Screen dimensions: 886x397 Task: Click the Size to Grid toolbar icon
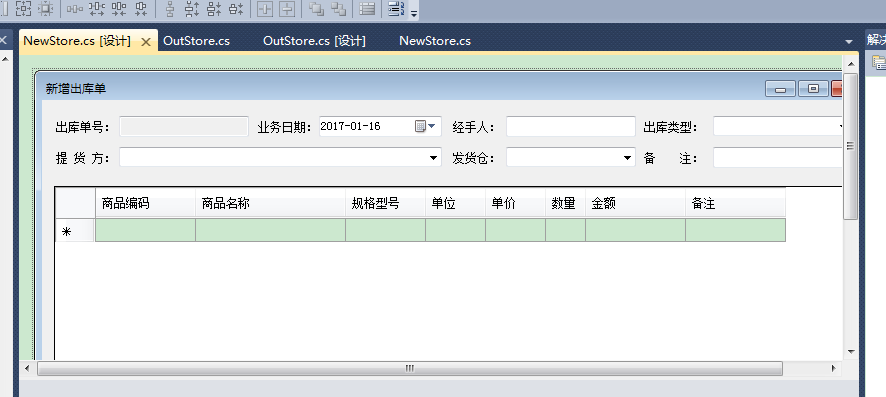click(45, 8)
